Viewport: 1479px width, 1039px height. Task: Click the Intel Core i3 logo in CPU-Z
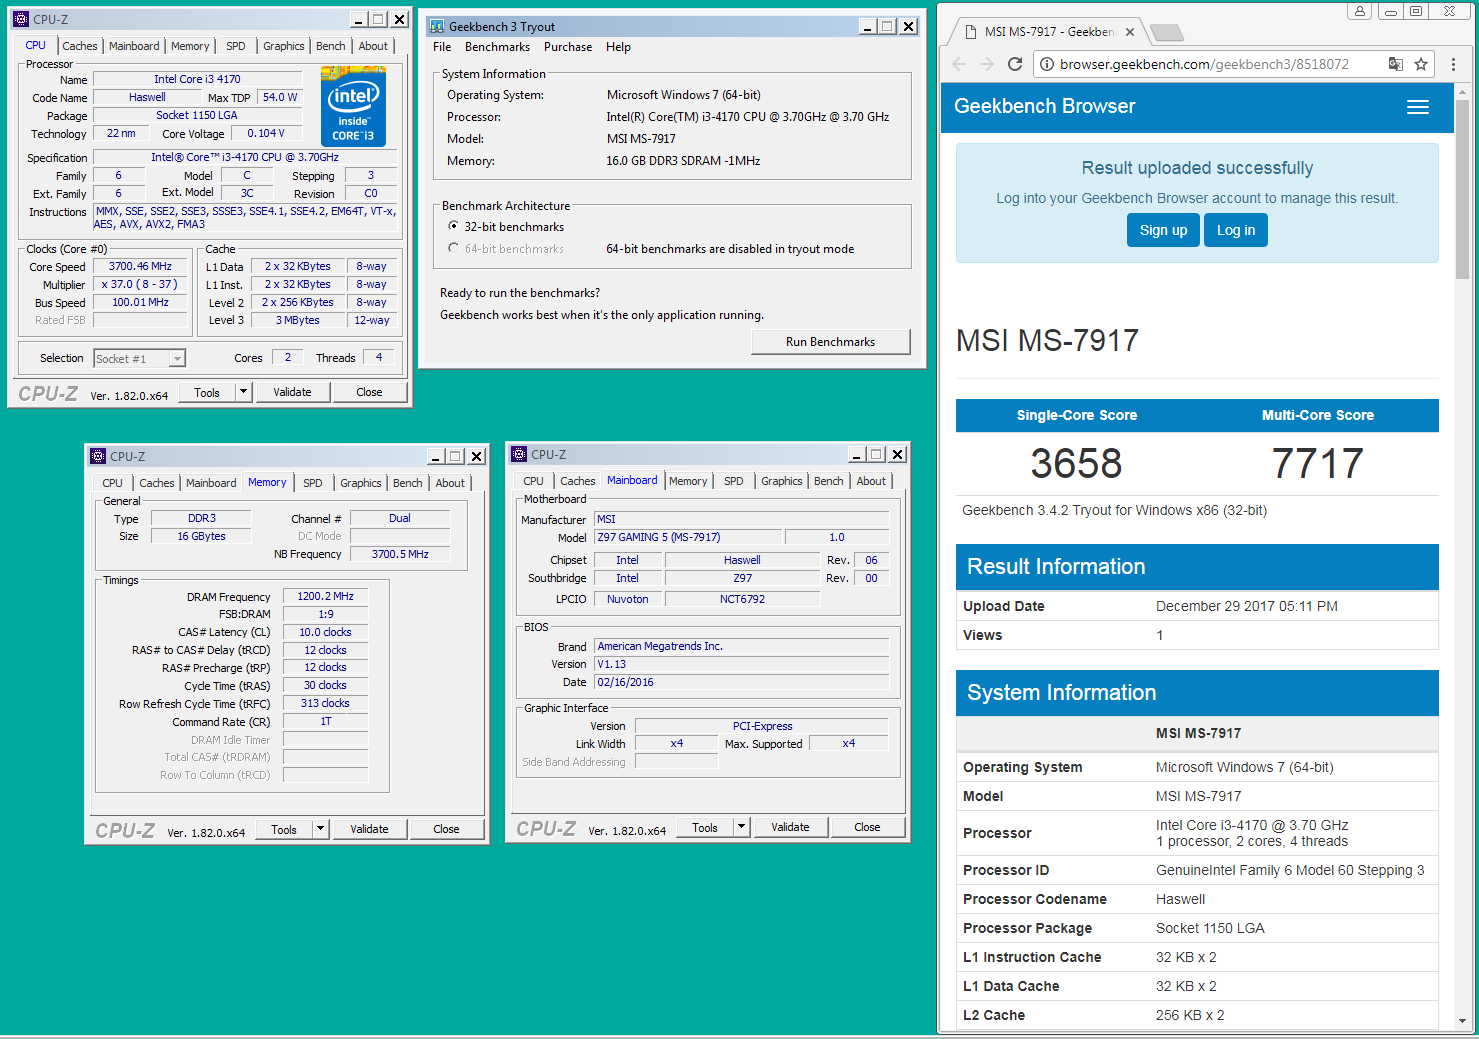tap(353, 106)
